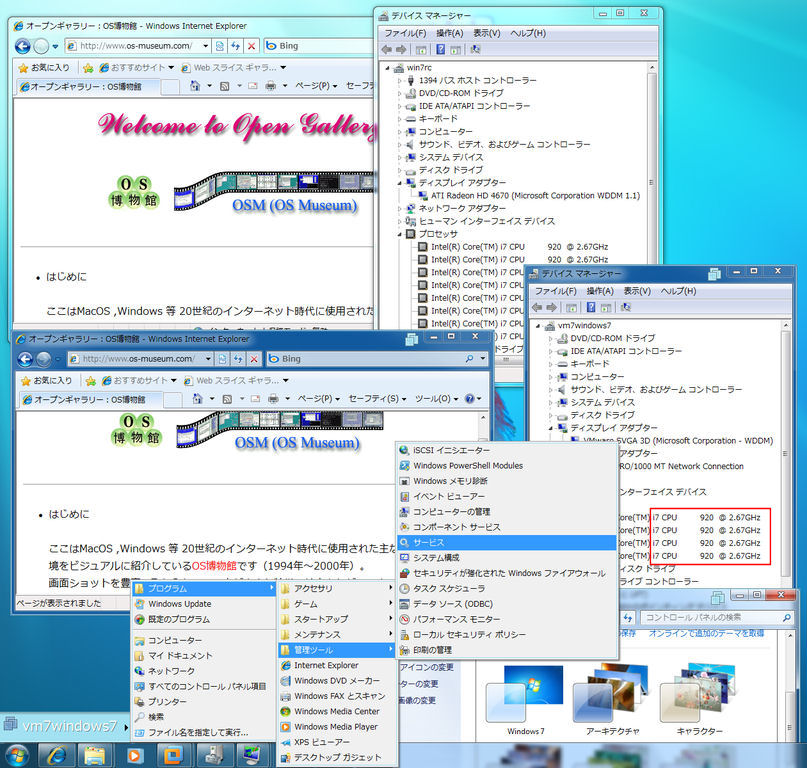Image resolution: width=807 pixels, height=768 pixels.
Task: Click print icon in front IE command bar
Action: point(273,398)
